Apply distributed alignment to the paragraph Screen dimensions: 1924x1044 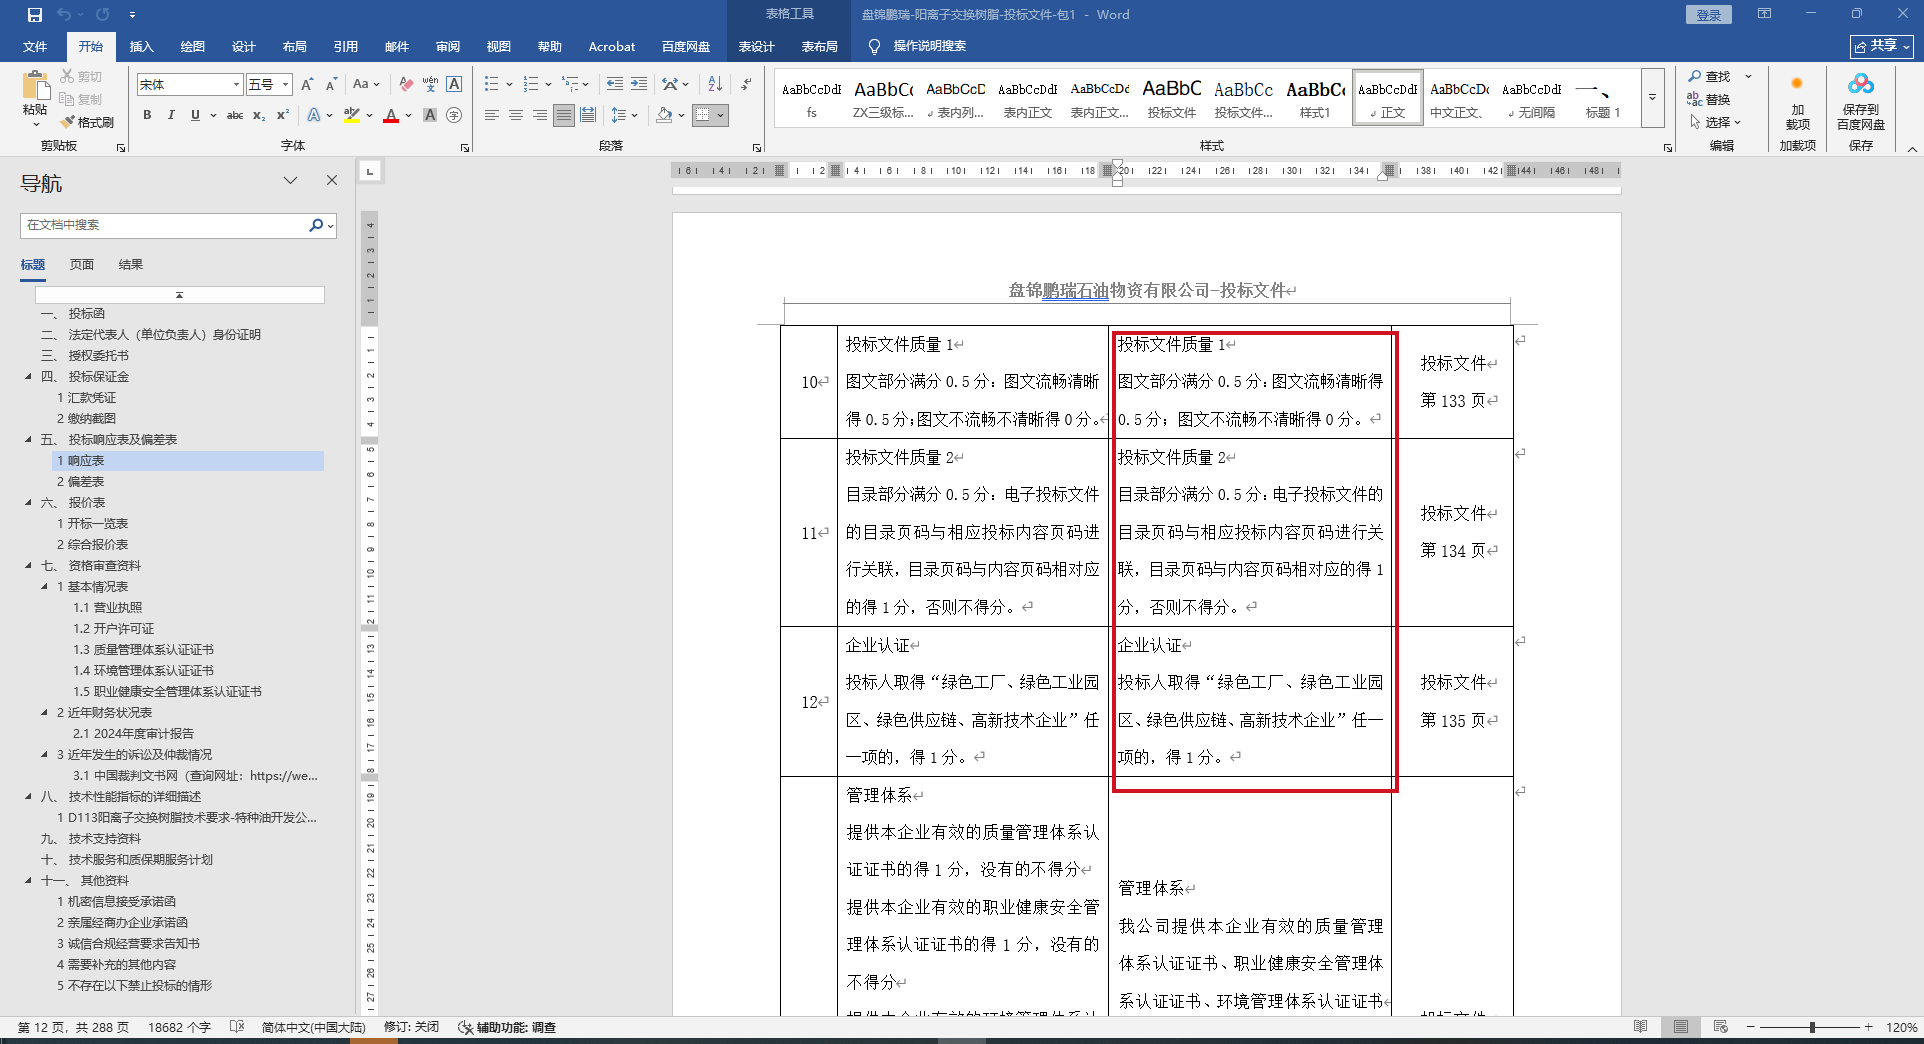click(x=588, y=116)
